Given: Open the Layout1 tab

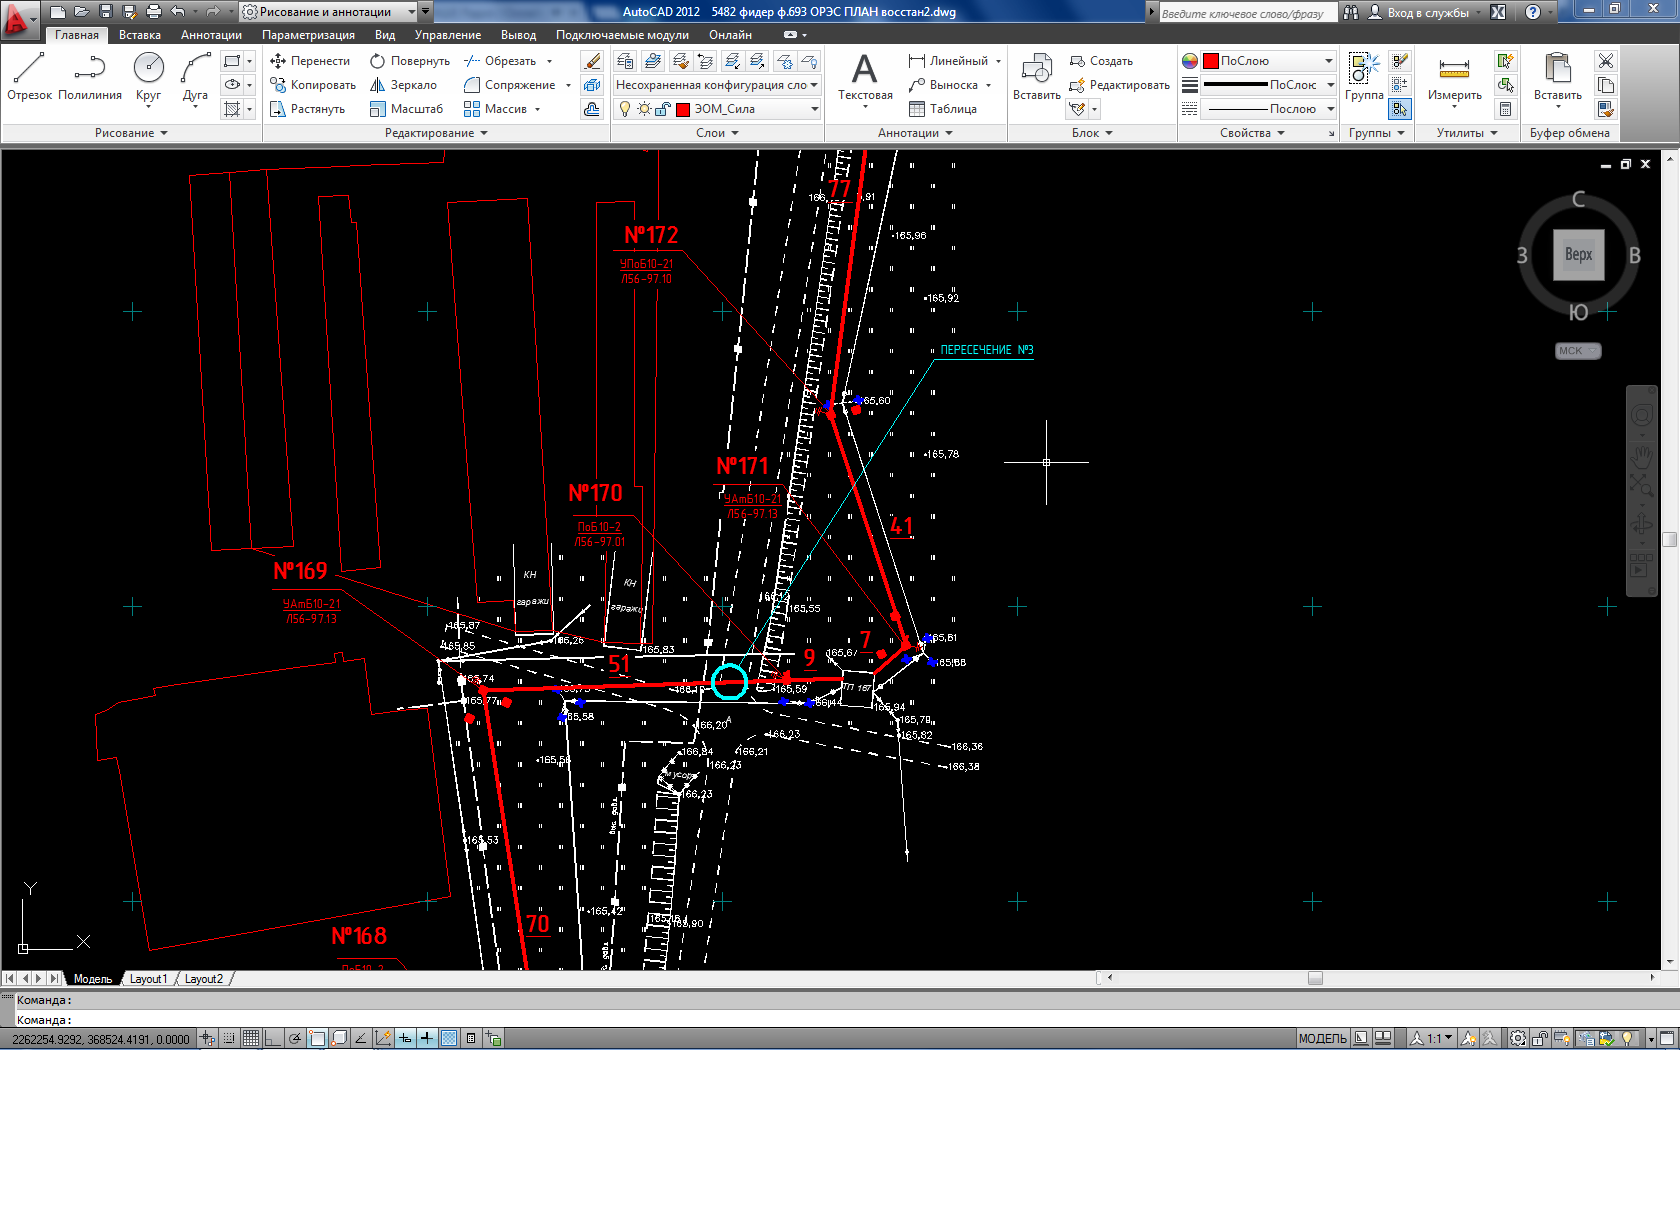Looking at the screenshot, I should (148, 979).
